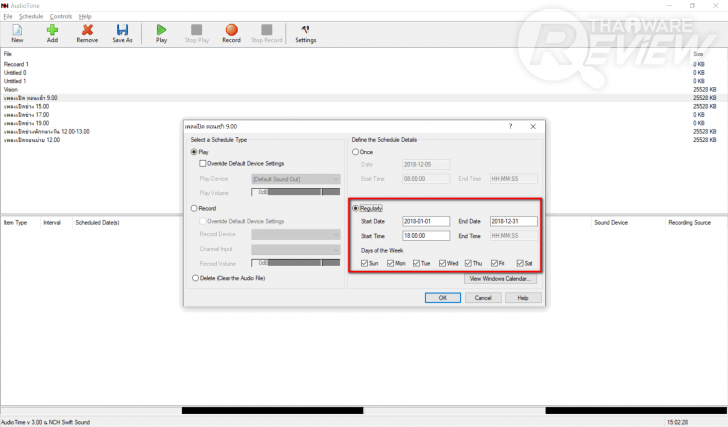Click the Cancel button
The image size is (728, 427).
point(483,298)
